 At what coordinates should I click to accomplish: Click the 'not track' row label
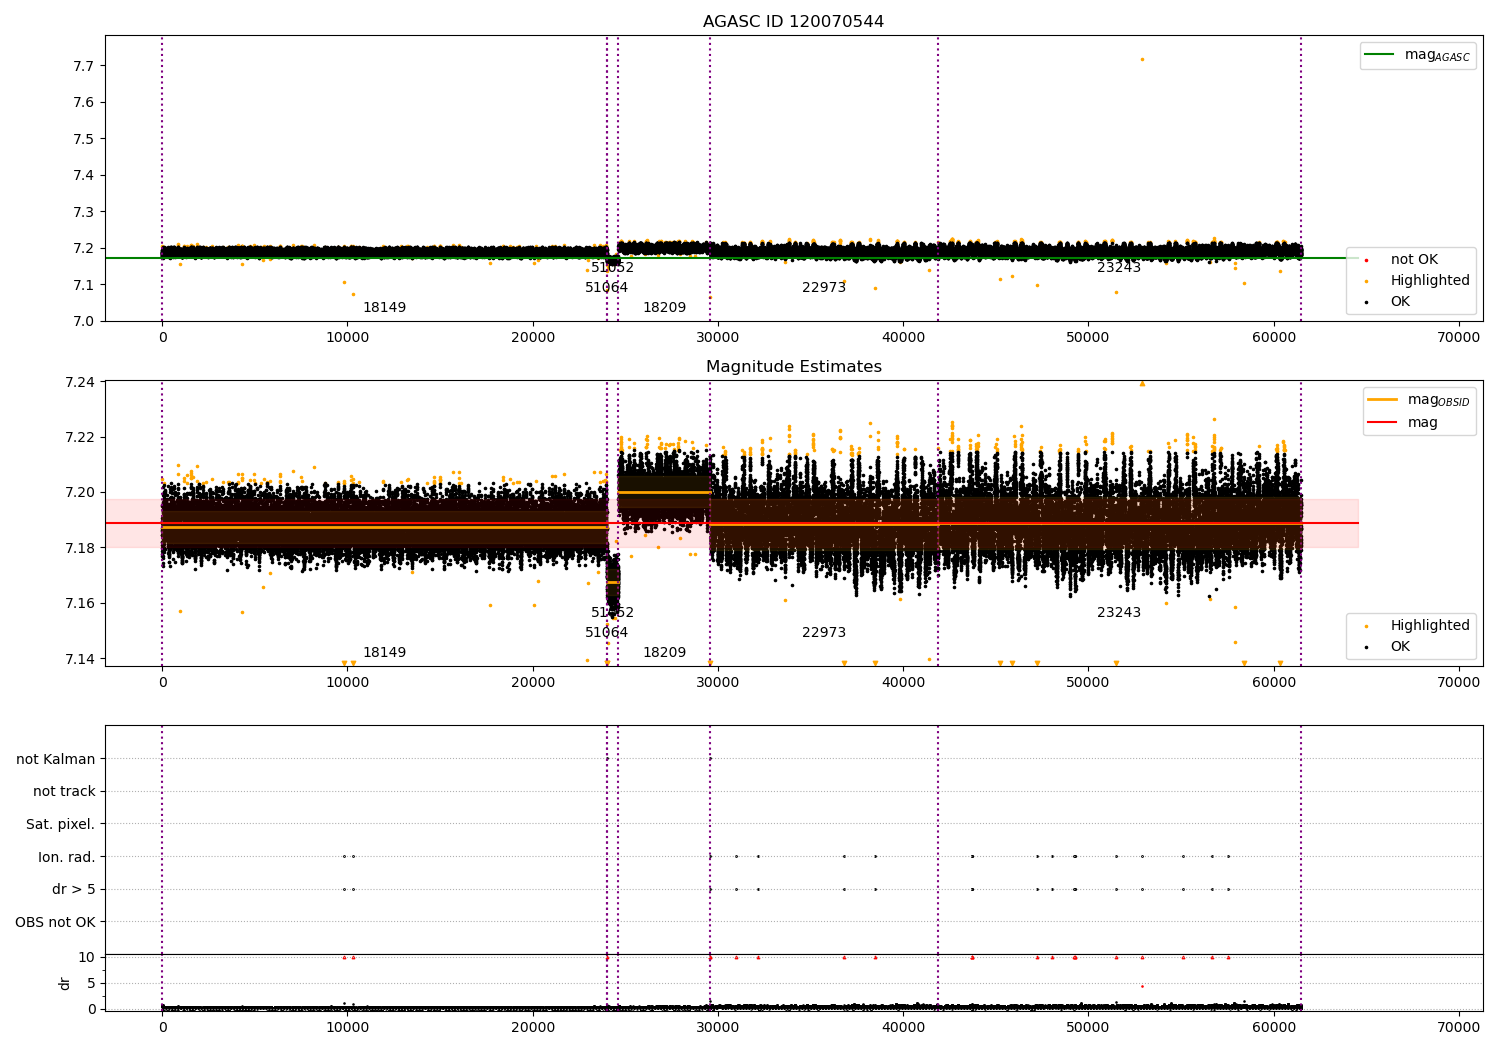pos(64,792)
